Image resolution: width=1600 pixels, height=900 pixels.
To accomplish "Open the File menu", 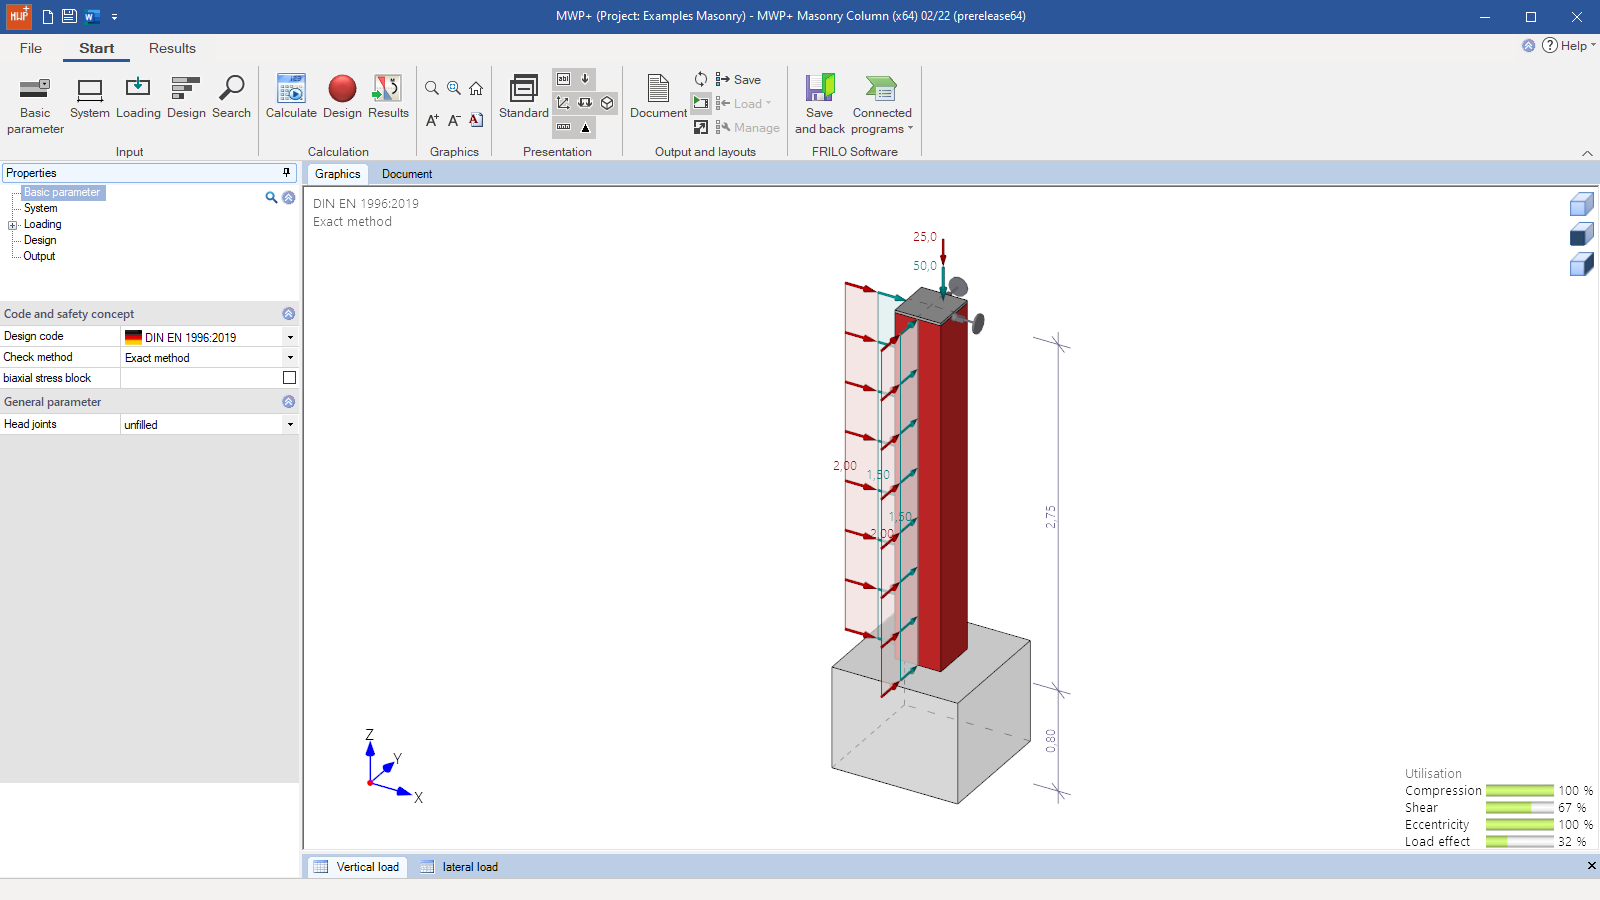I will click(31, 48).
